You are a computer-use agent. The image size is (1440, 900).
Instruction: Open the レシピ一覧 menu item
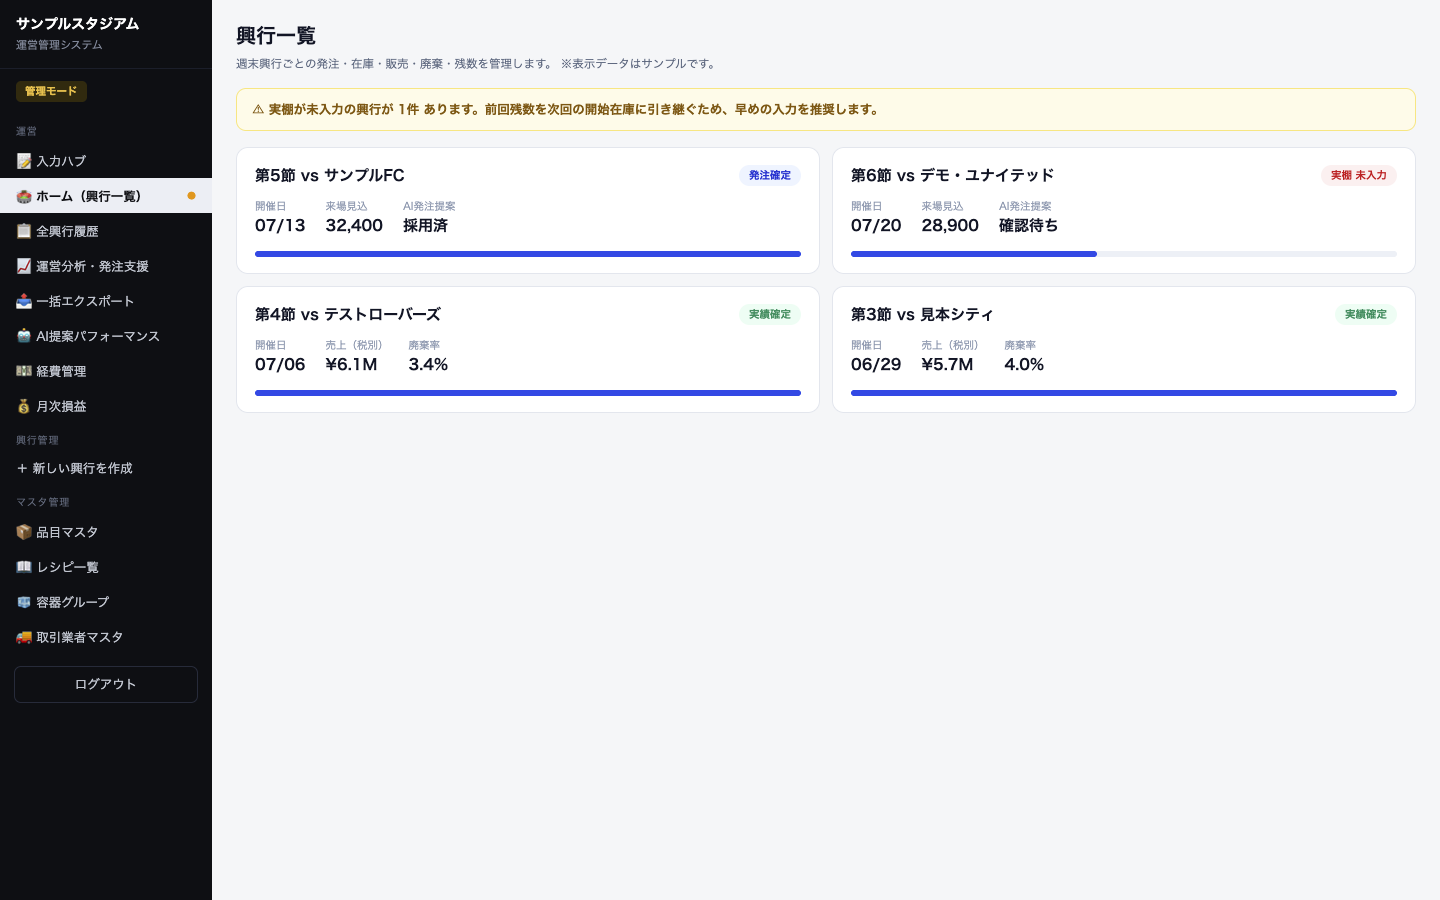pyautogui.click(x=106, y=567)
